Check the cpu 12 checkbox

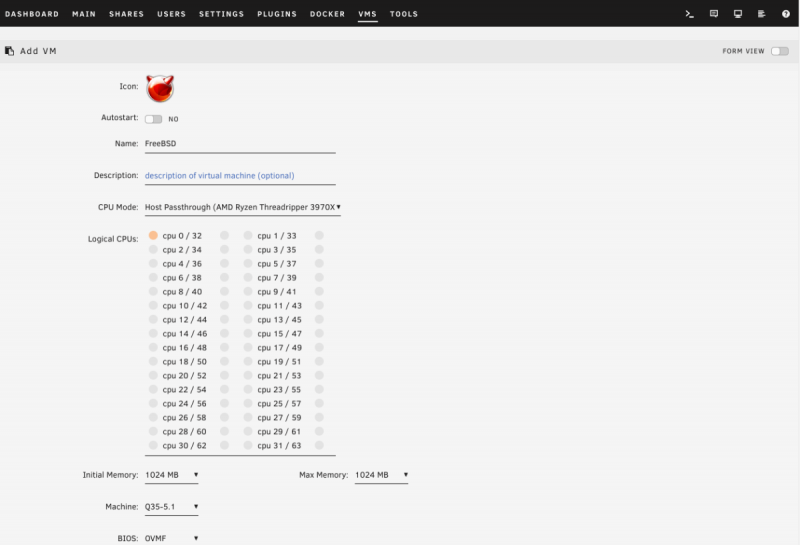[153, 319]
